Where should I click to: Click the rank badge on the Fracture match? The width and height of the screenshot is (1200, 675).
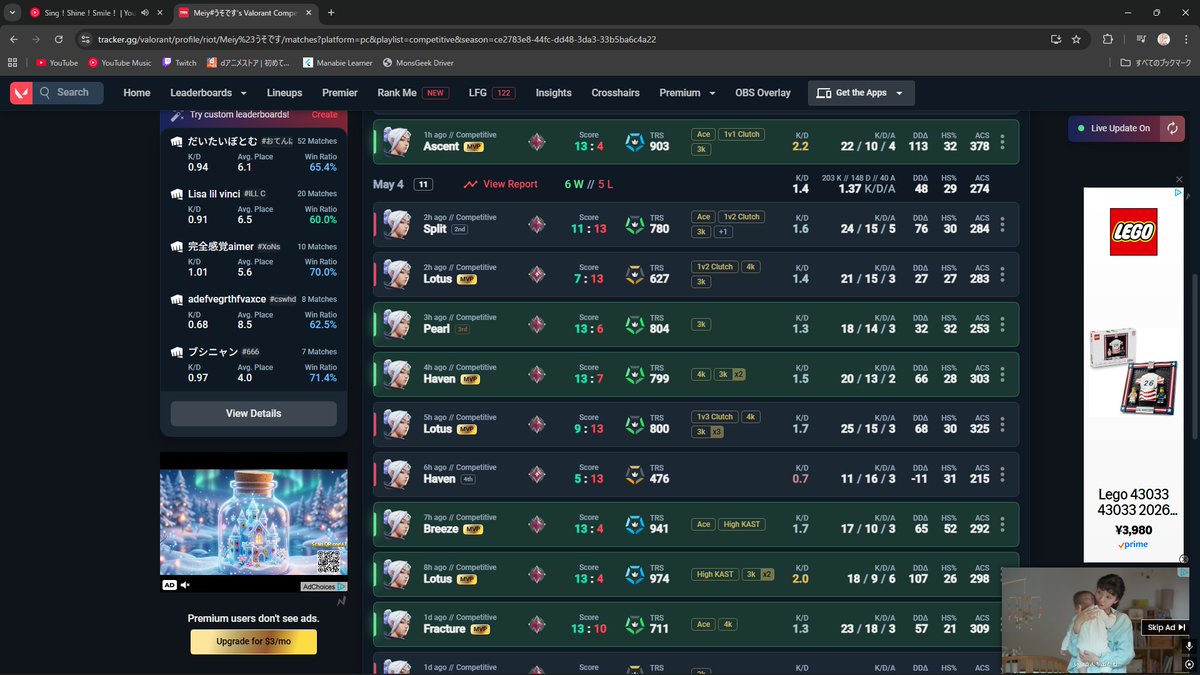point(537,625)
